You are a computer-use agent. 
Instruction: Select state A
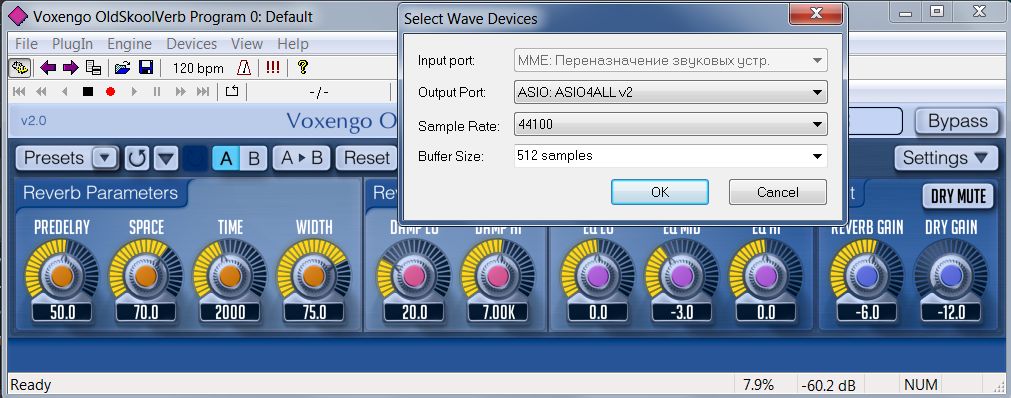(x=226, y=158)
